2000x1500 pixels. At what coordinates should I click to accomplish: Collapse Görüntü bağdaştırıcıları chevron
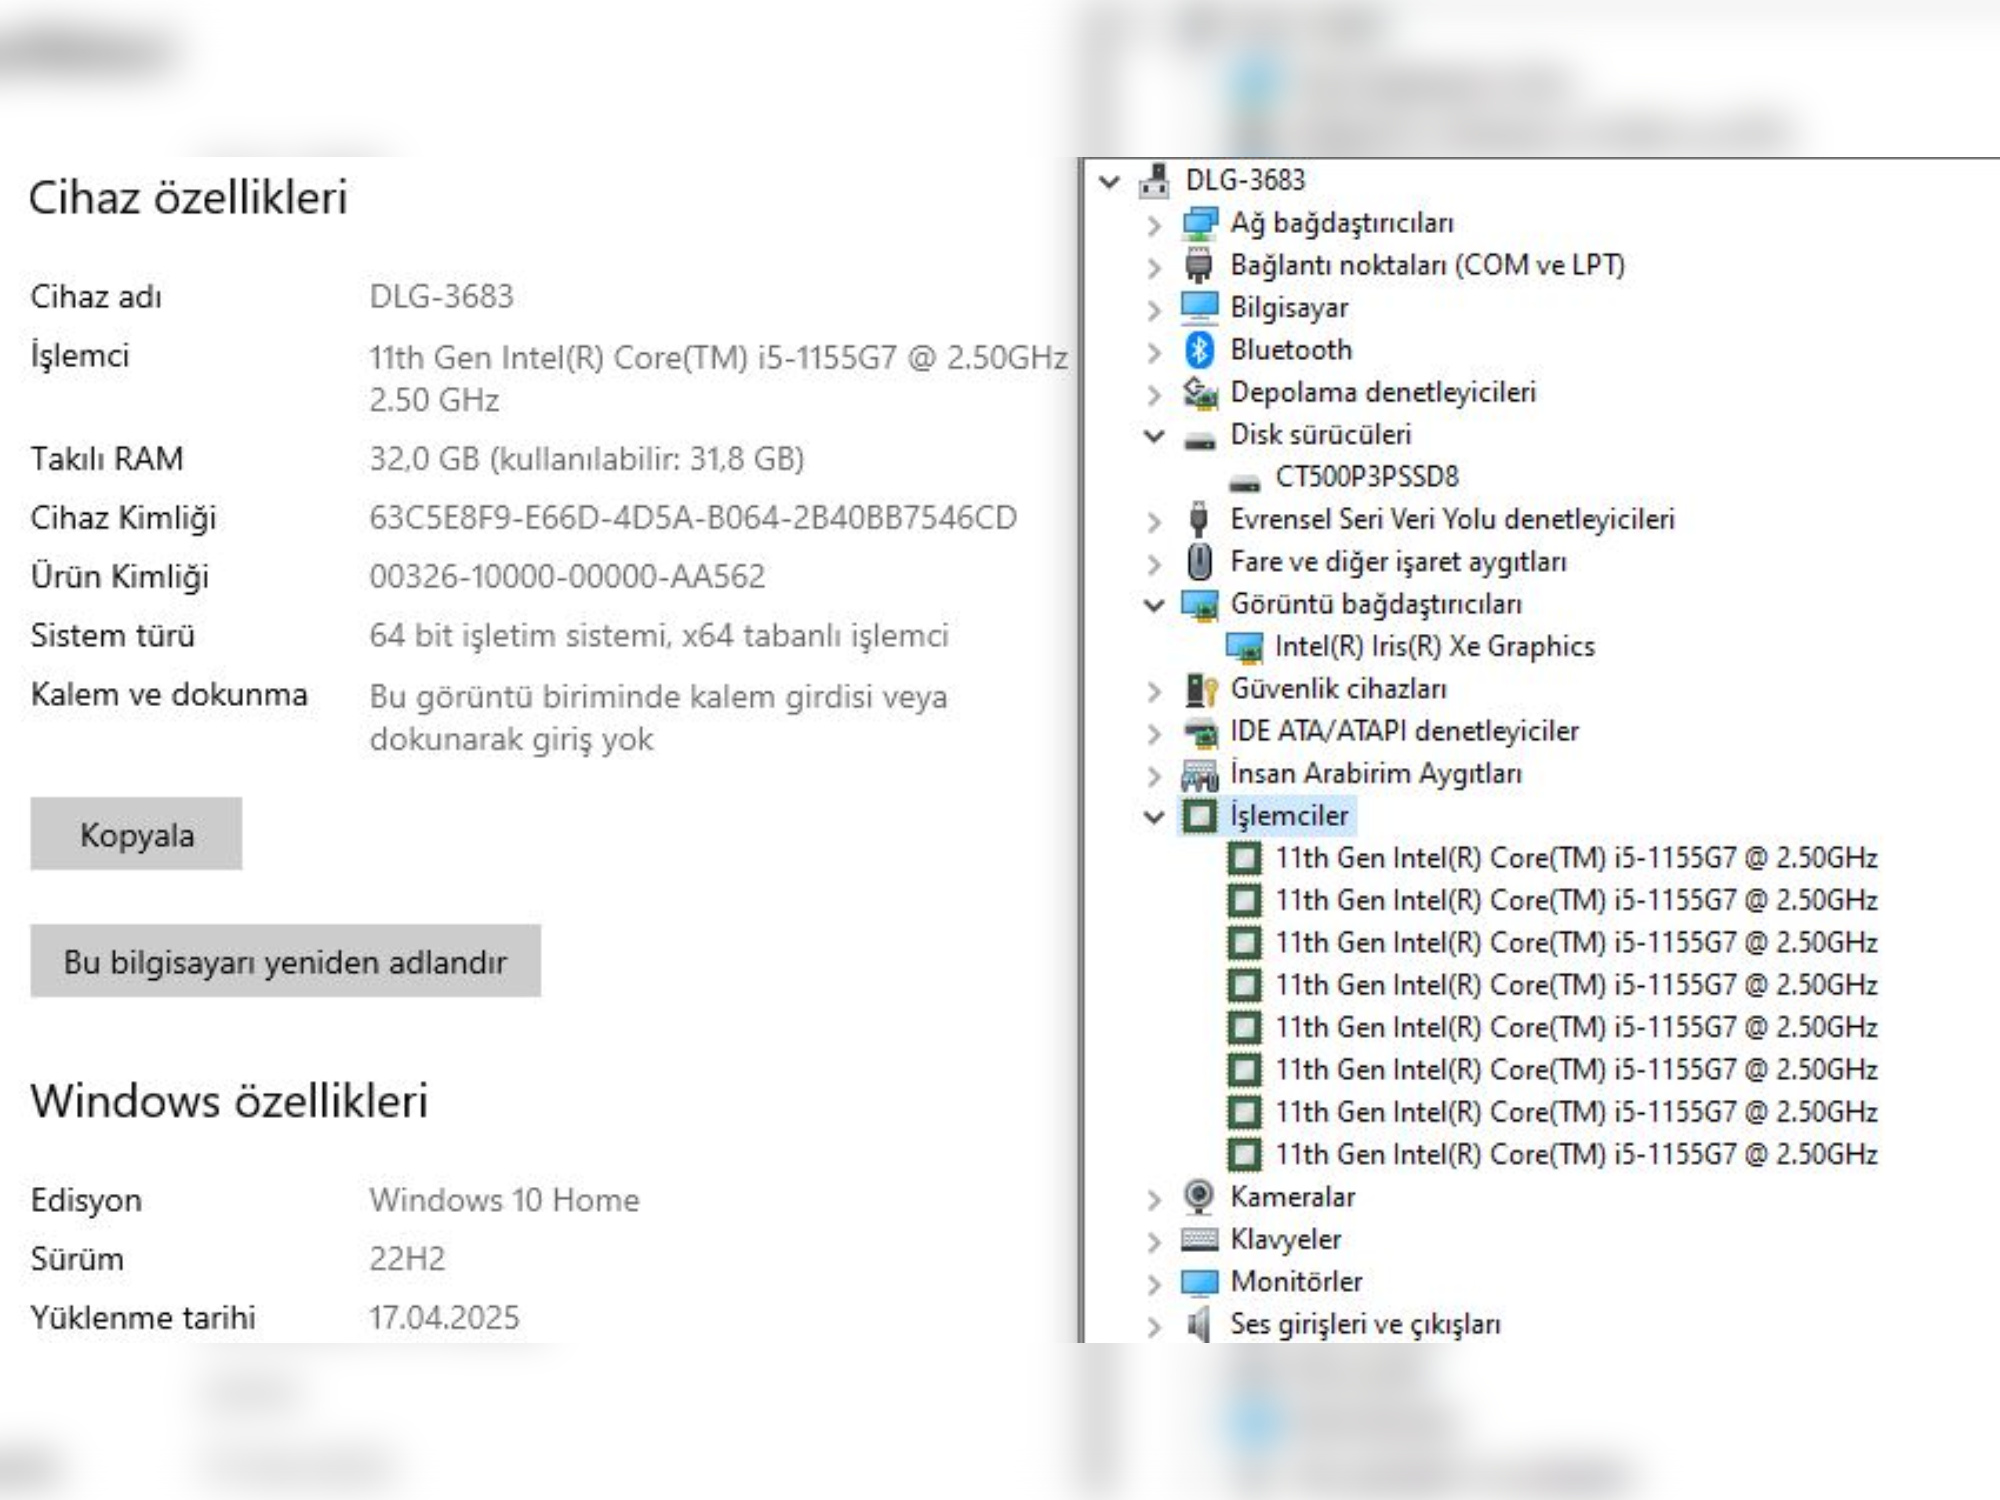point(1154,605)
